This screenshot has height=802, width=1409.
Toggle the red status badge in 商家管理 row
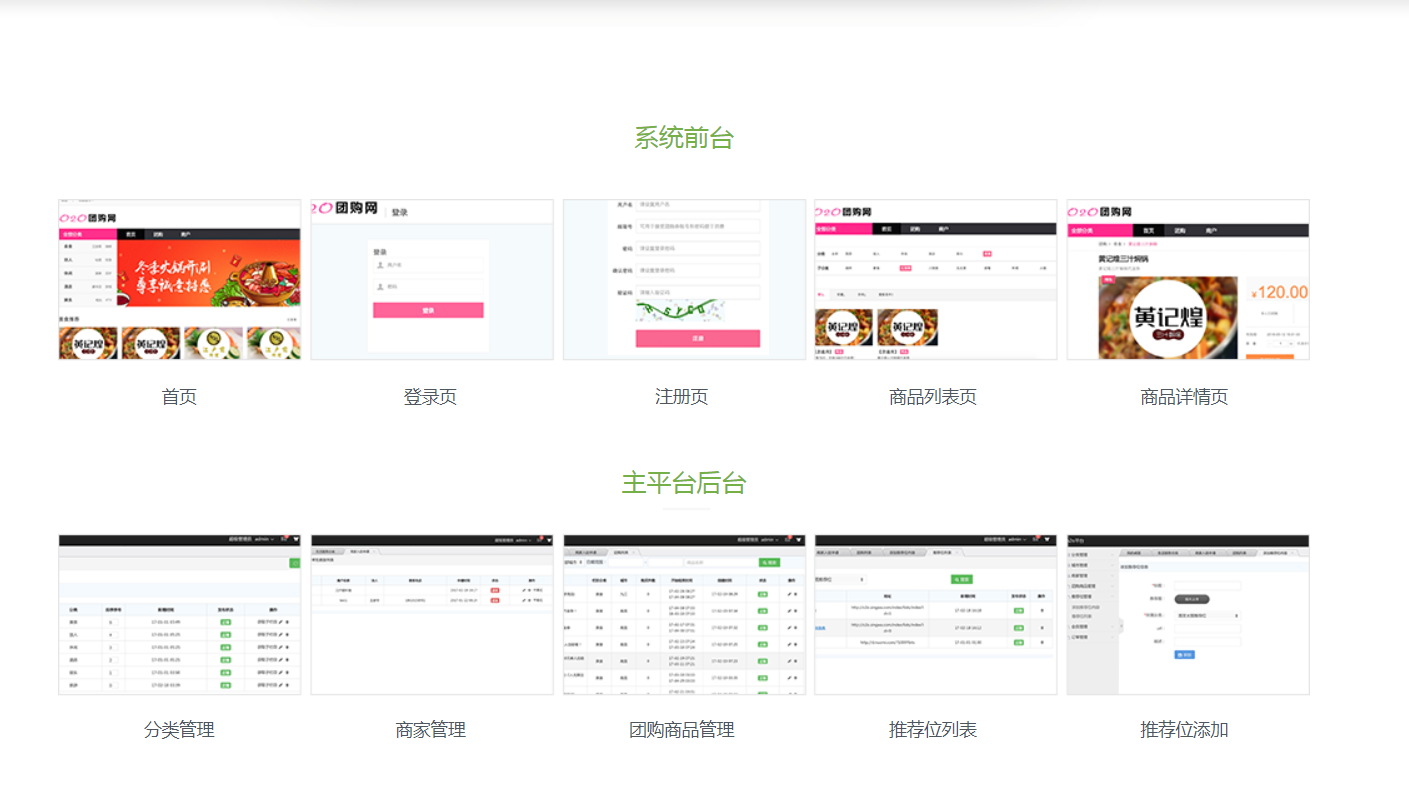[495, 590]
